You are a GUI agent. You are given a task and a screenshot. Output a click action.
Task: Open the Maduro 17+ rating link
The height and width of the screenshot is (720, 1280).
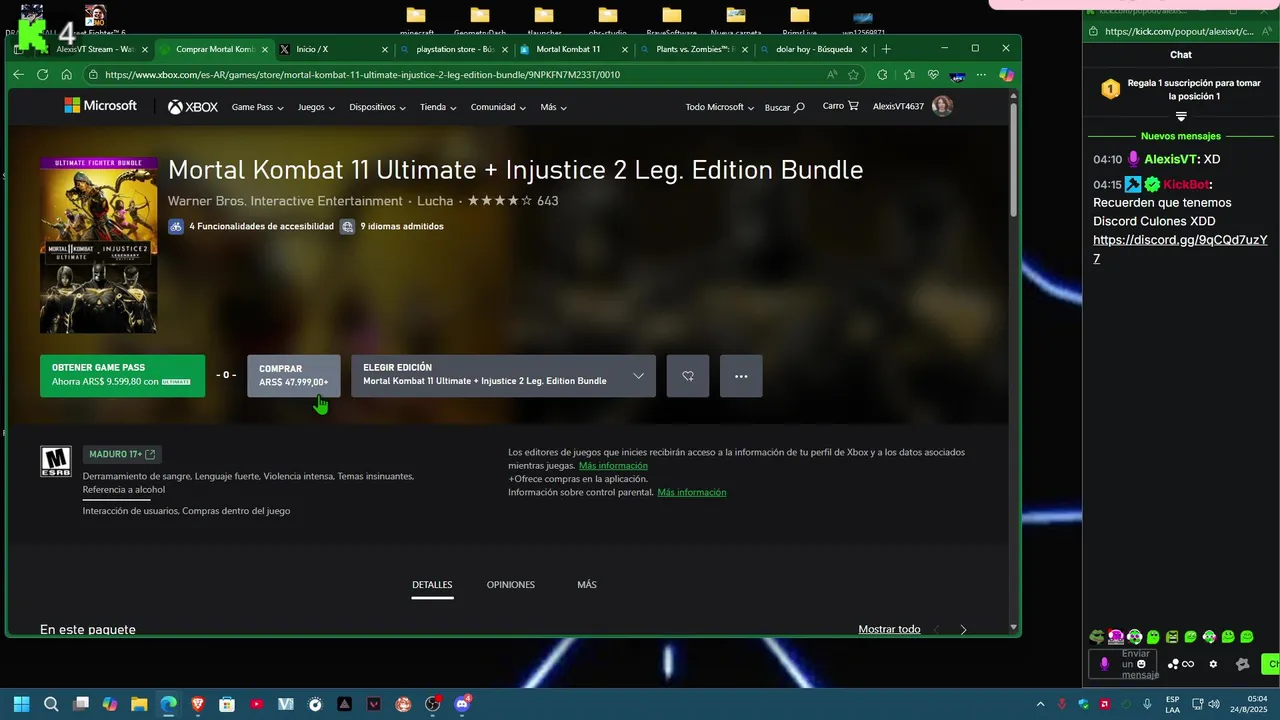[122, 454]
